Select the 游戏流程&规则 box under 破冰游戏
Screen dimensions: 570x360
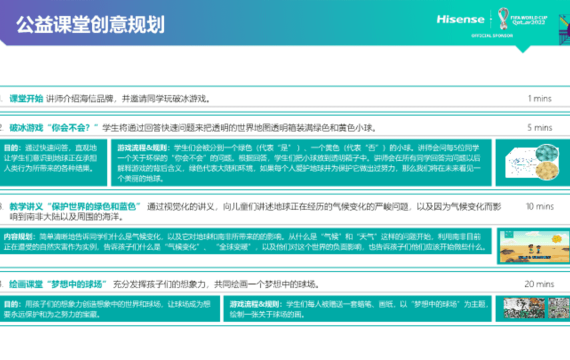301,163
